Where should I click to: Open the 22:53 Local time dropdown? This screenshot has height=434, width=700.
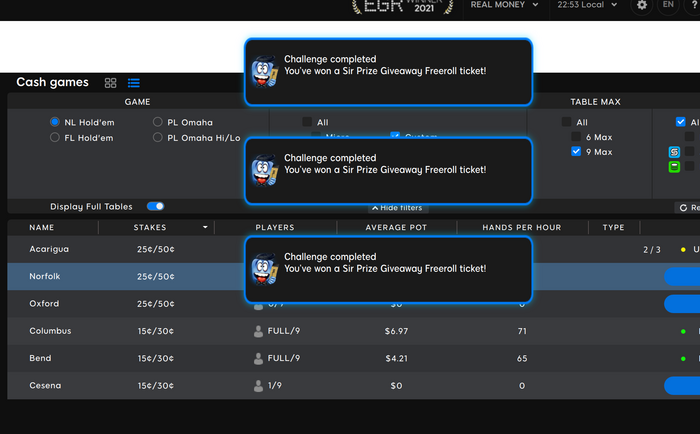pyautogui.click(x=587, y=5)
